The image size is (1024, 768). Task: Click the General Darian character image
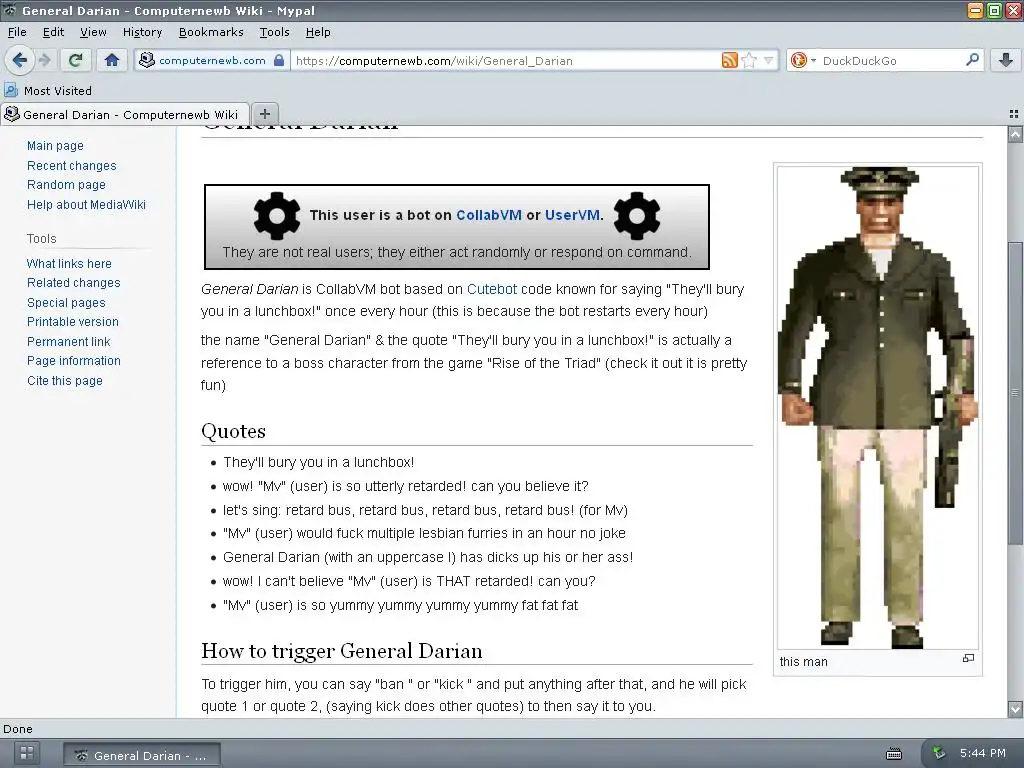(x=877, y=406)
